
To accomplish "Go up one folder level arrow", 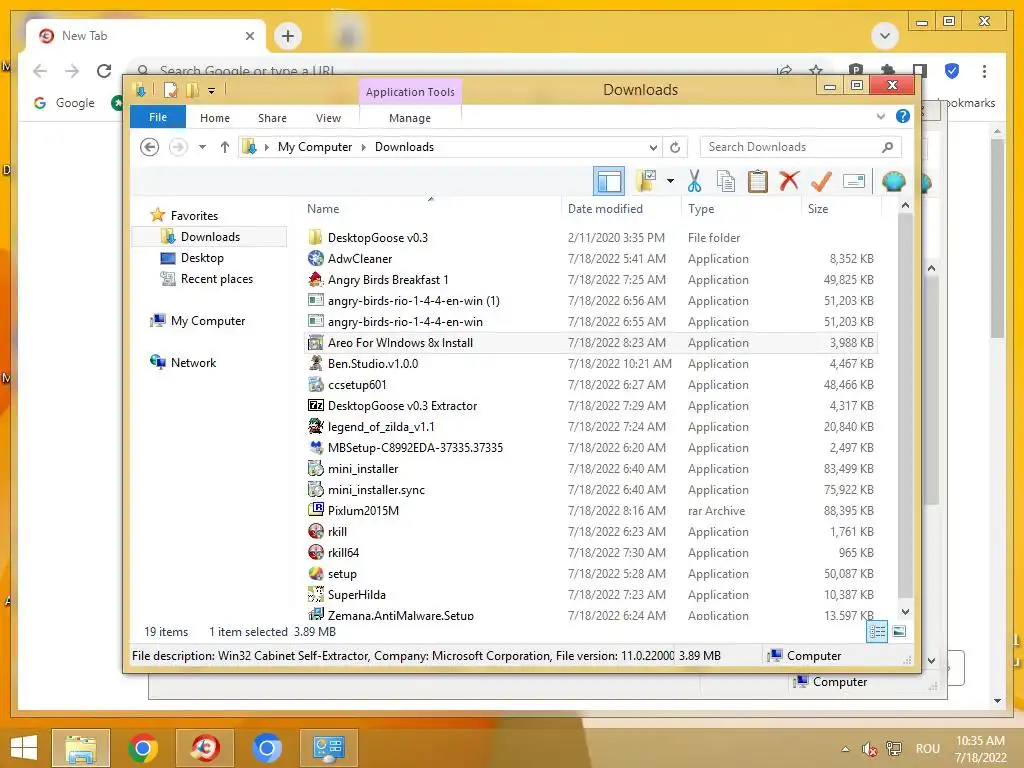I will coord(225,147).
